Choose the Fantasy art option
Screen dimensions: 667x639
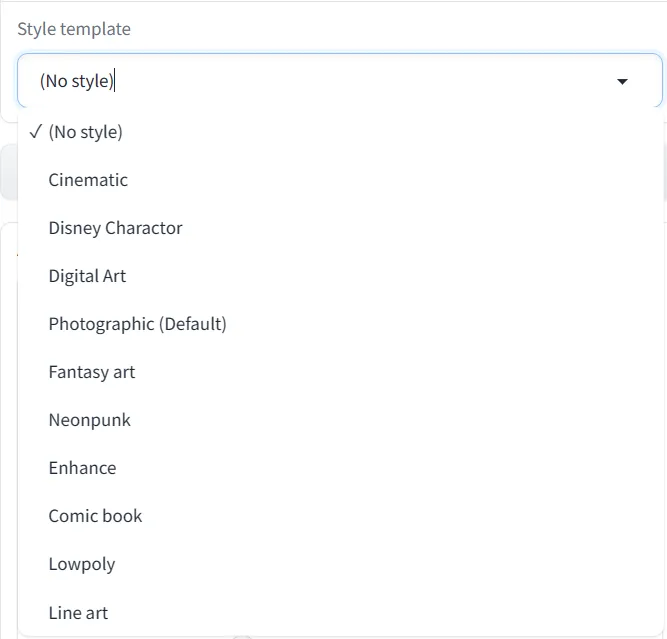coord(340,372)
